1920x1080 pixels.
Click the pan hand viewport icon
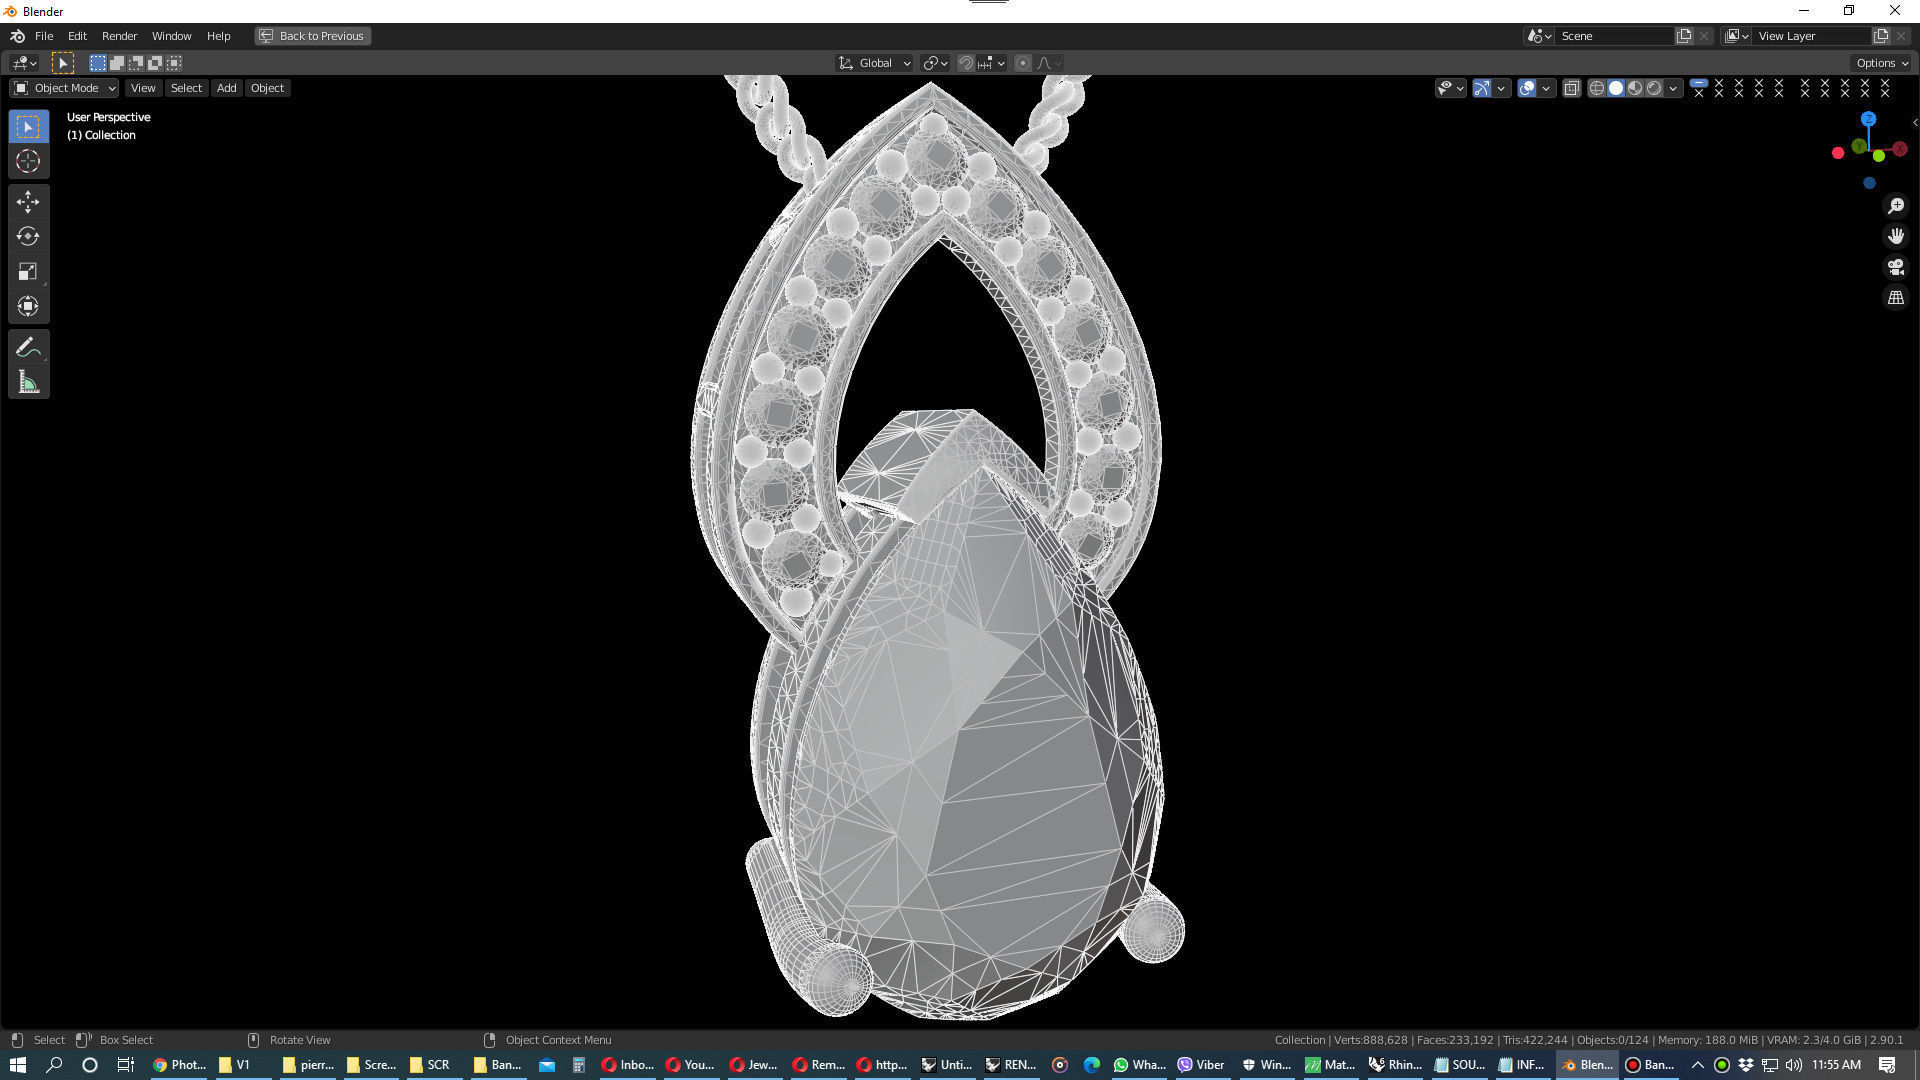point(1895,237)
